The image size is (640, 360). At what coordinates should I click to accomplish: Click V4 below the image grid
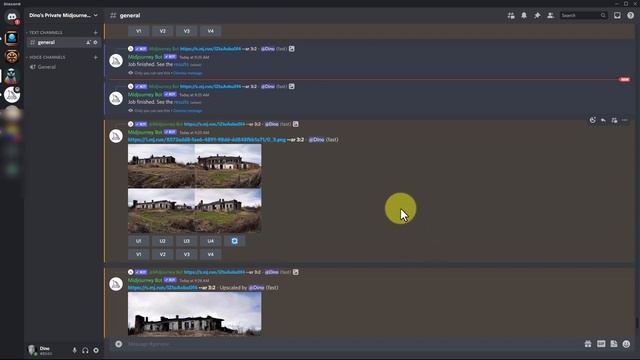211,254
